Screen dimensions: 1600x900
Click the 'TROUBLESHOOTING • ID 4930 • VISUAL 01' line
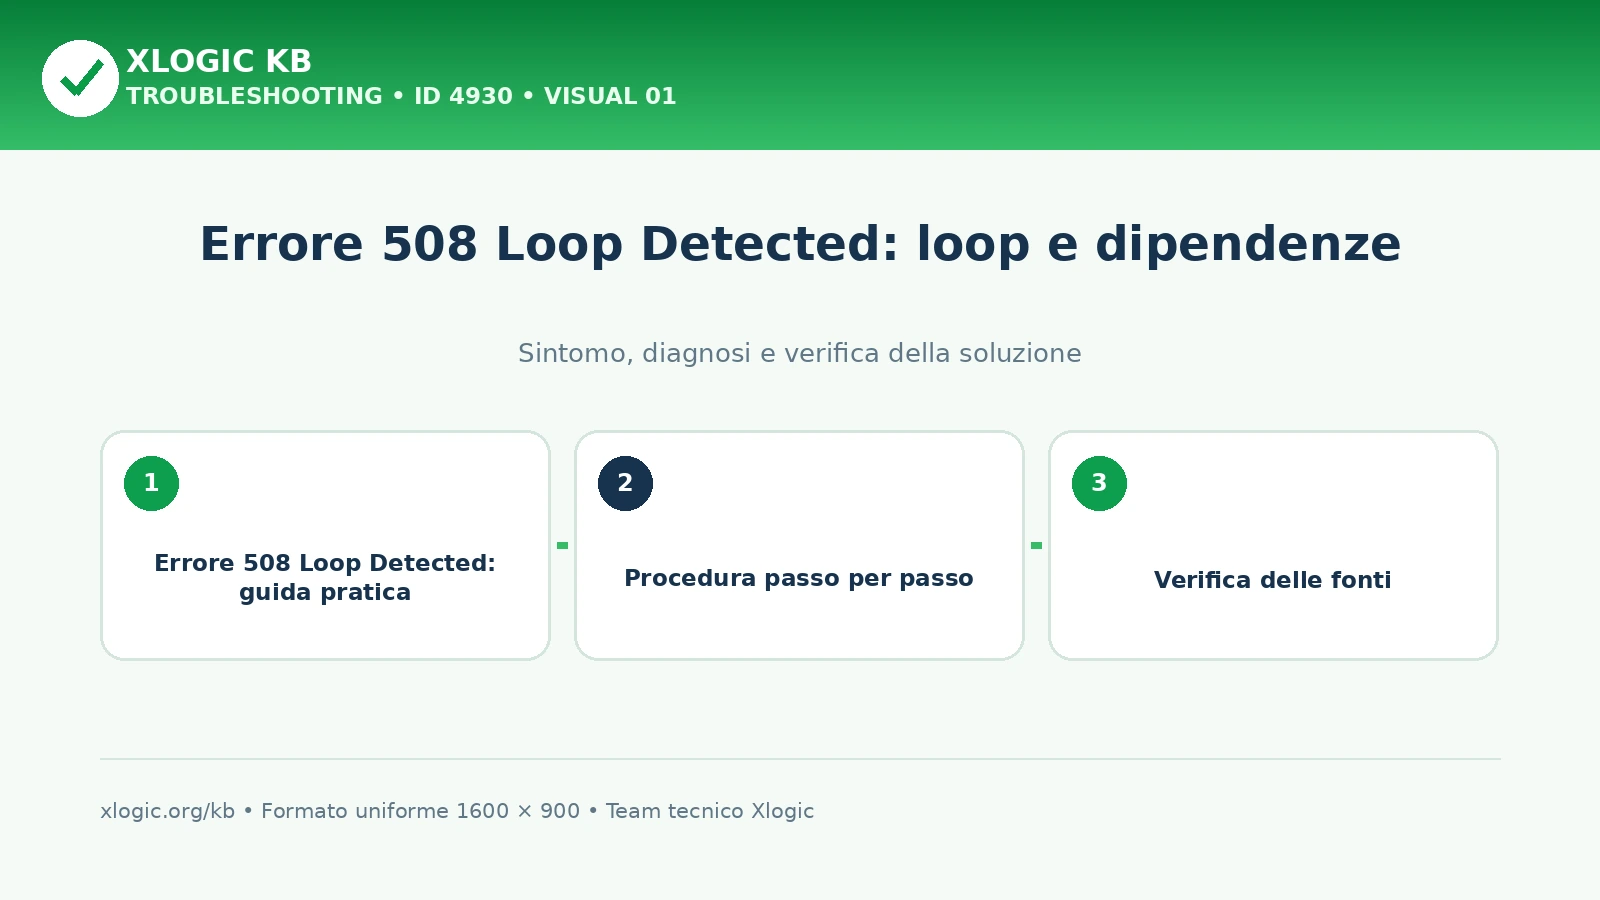(x=401, y=96)
